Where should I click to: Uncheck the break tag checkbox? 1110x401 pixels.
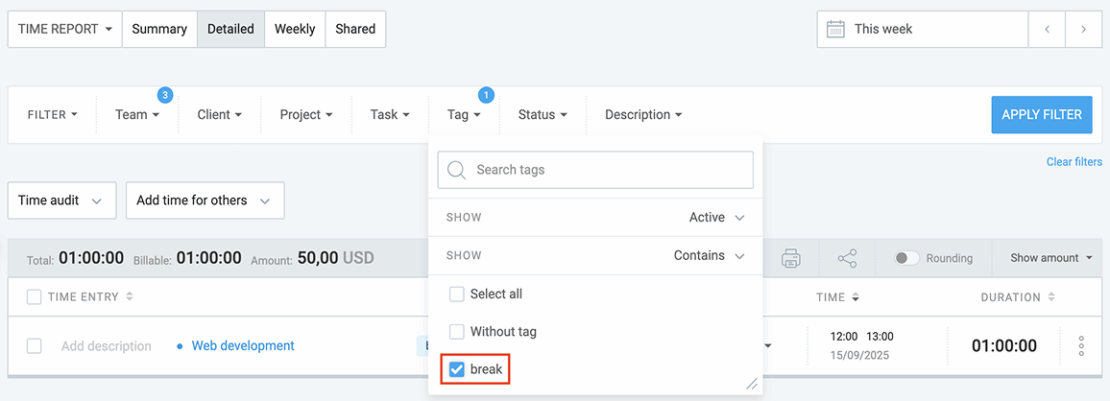click(x=457, y=370)
